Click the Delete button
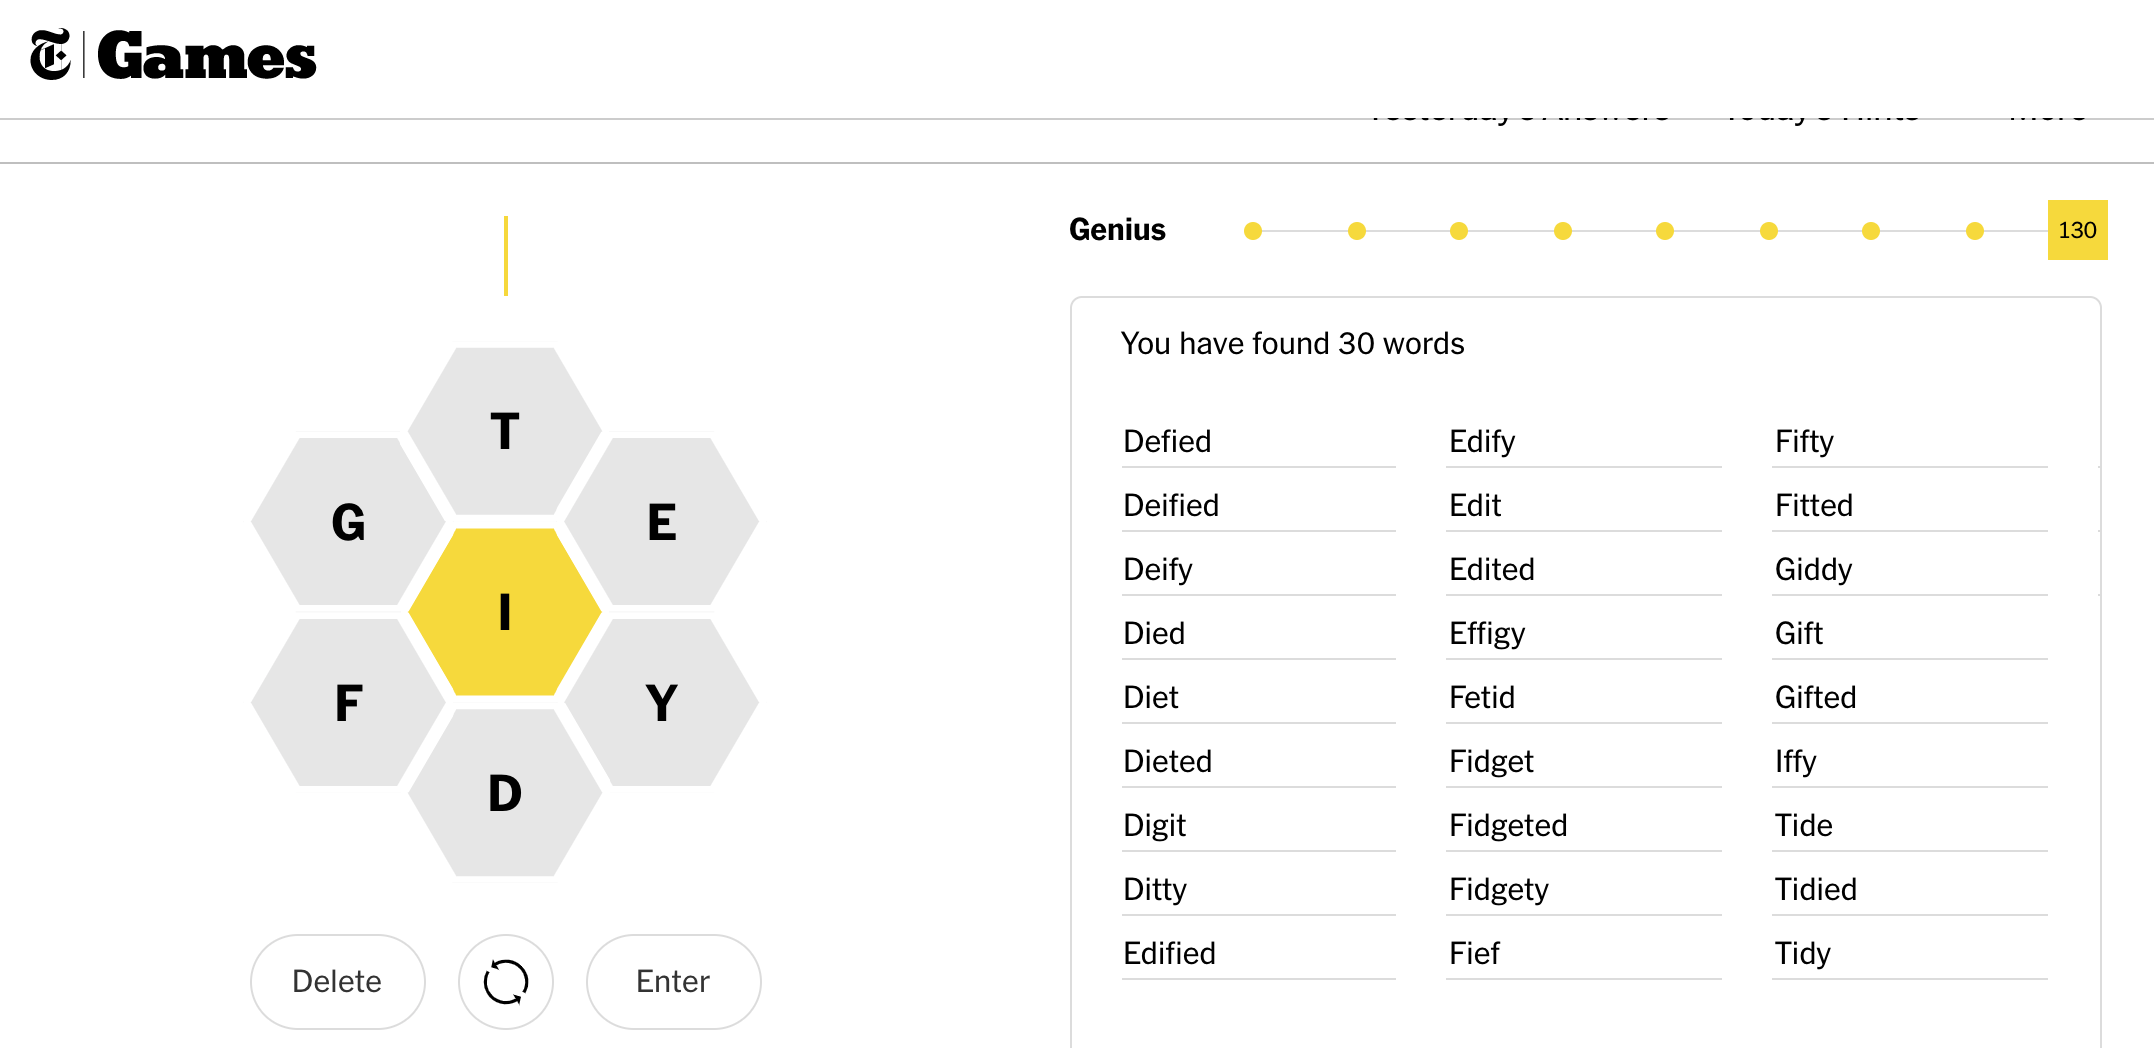2154x1048 pixels. (337, 981)
